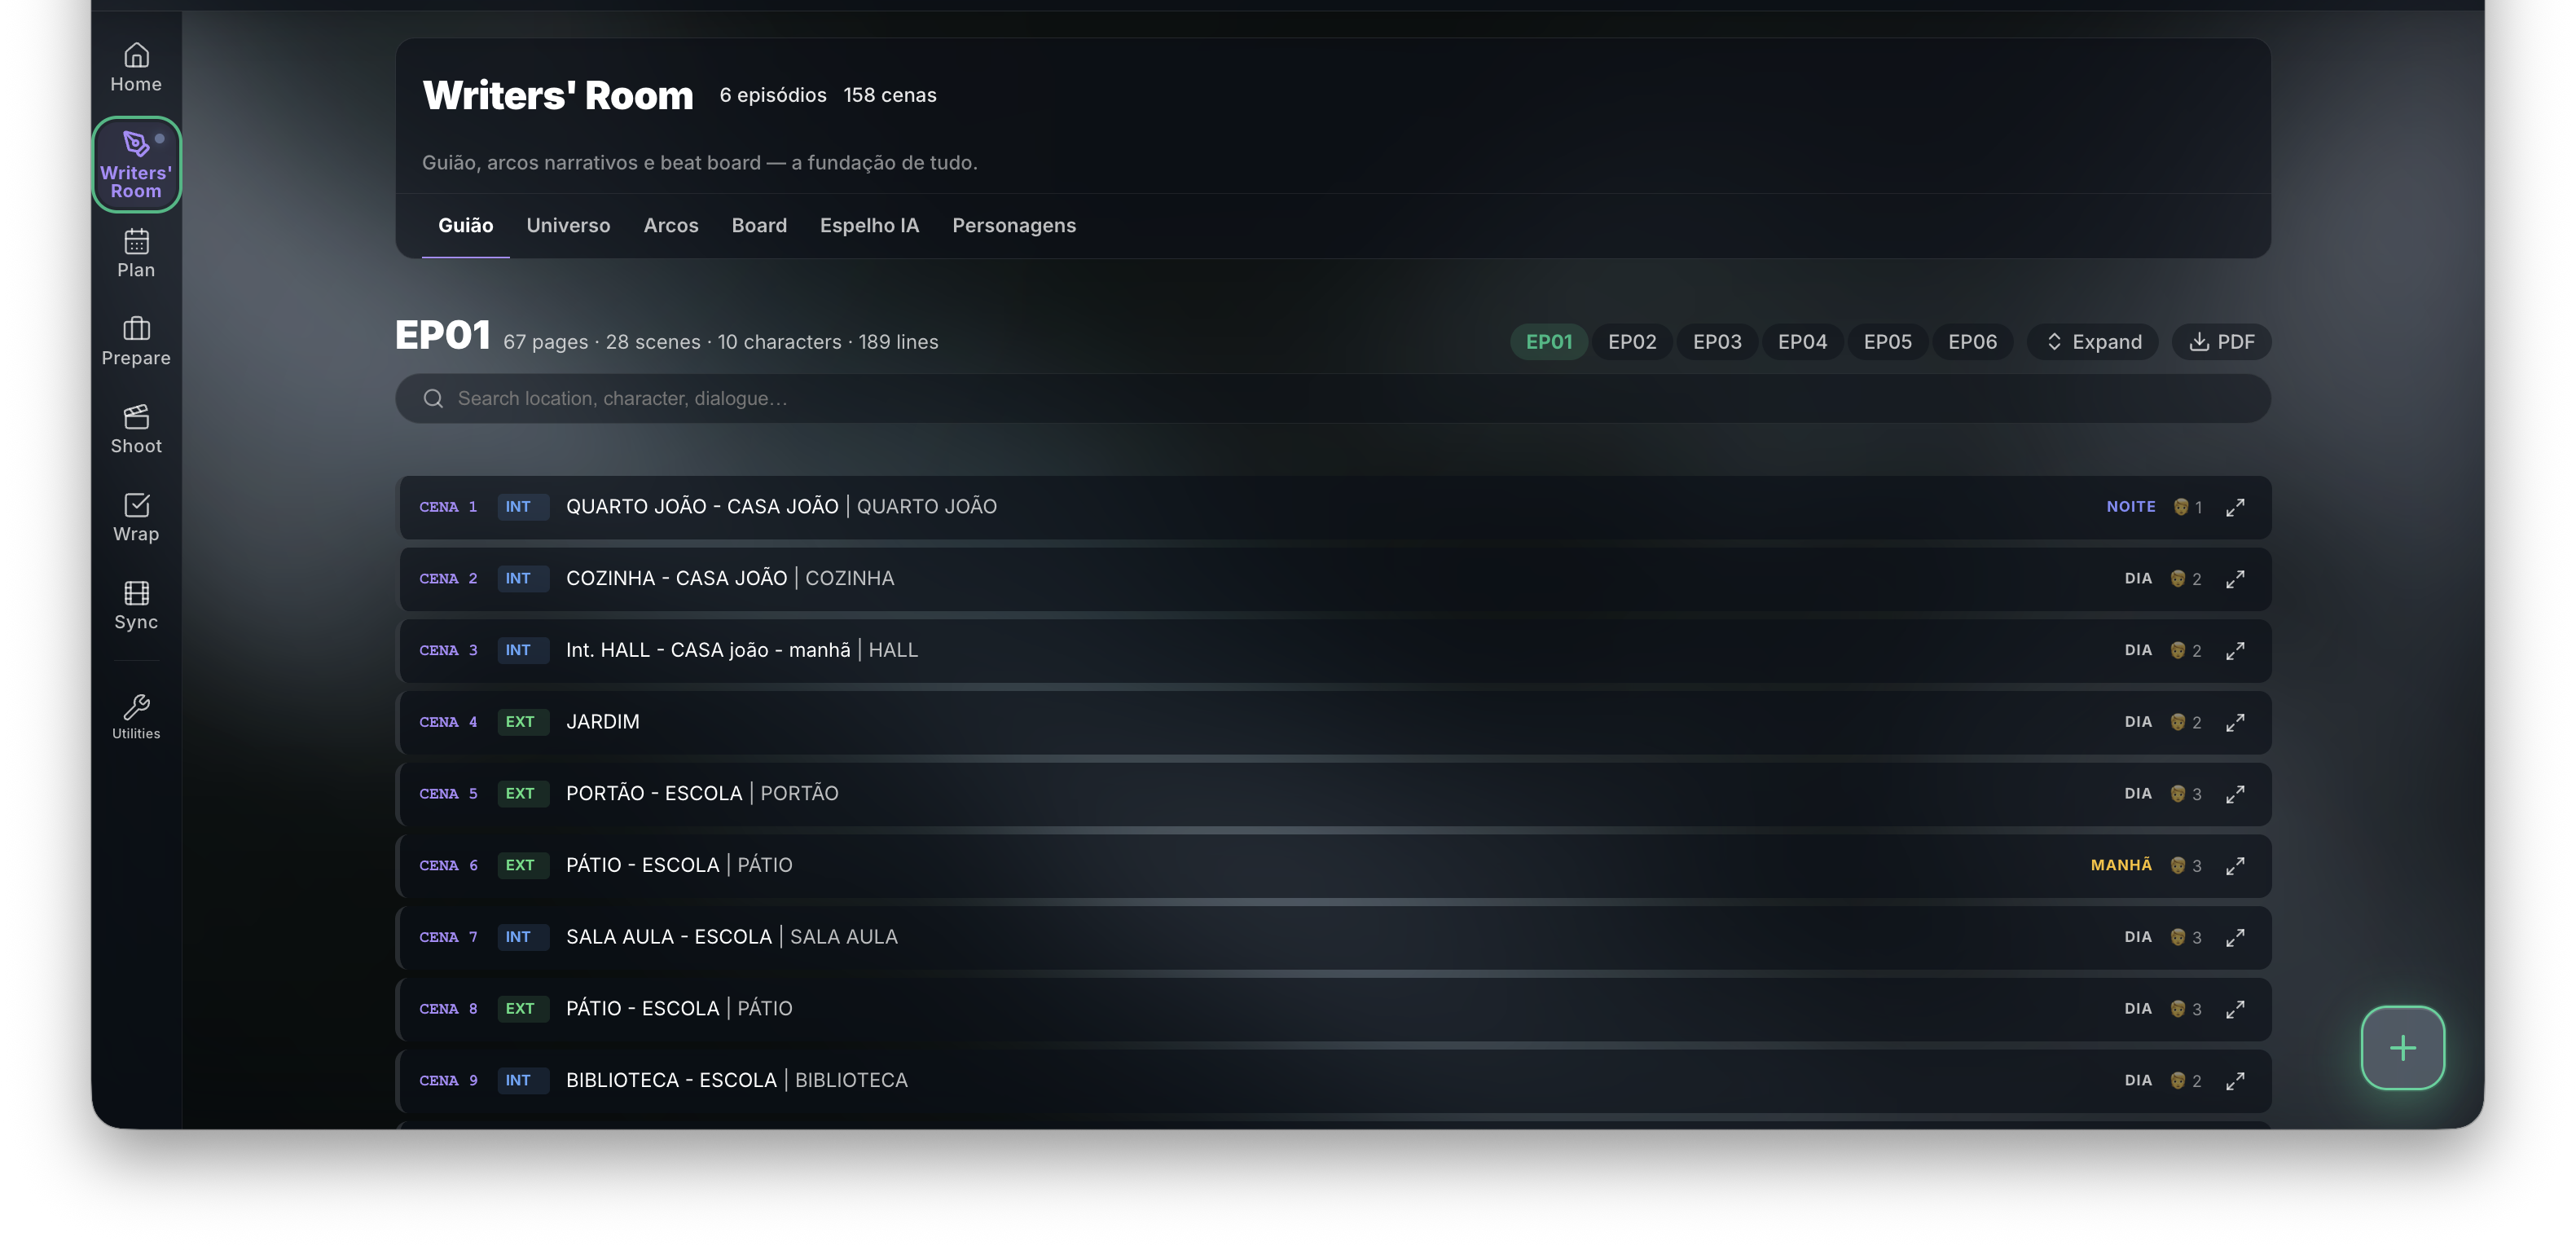Select the EP06 episode pill
2576x1250 pixels.
coord(1972,342)
